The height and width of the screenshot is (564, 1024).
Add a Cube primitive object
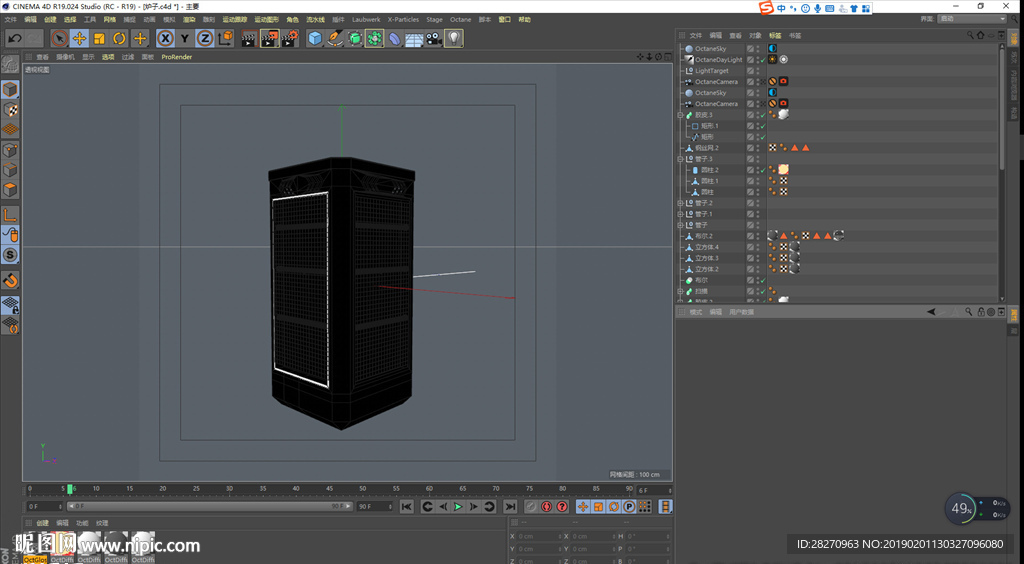tap(315, 38)
